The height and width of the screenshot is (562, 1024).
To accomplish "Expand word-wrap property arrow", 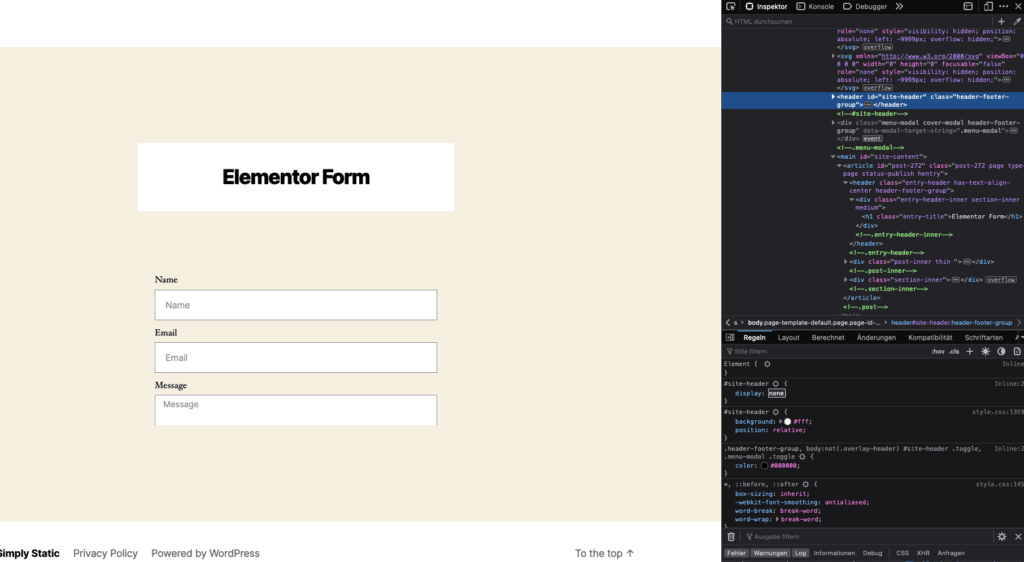I will [x=777, y=520].
